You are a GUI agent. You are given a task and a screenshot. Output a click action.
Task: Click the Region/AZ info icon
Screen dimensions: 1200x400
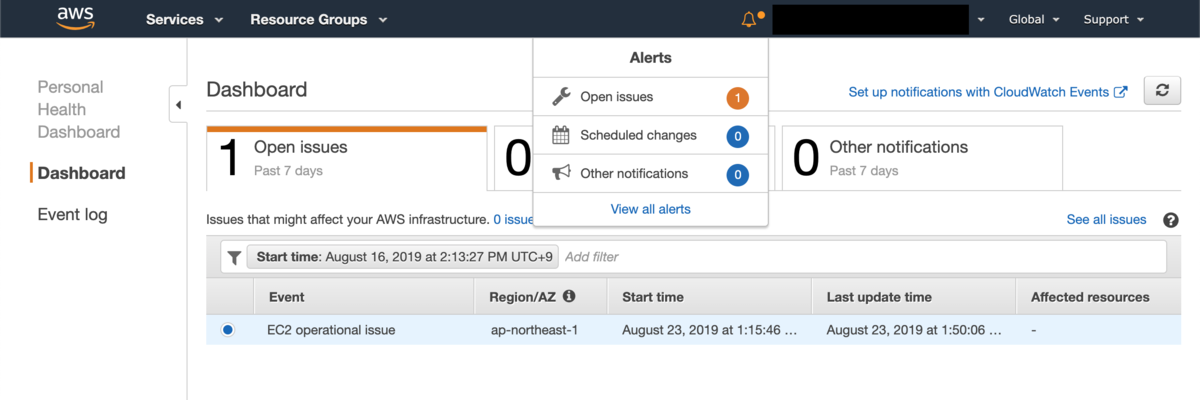click(569, 296)
